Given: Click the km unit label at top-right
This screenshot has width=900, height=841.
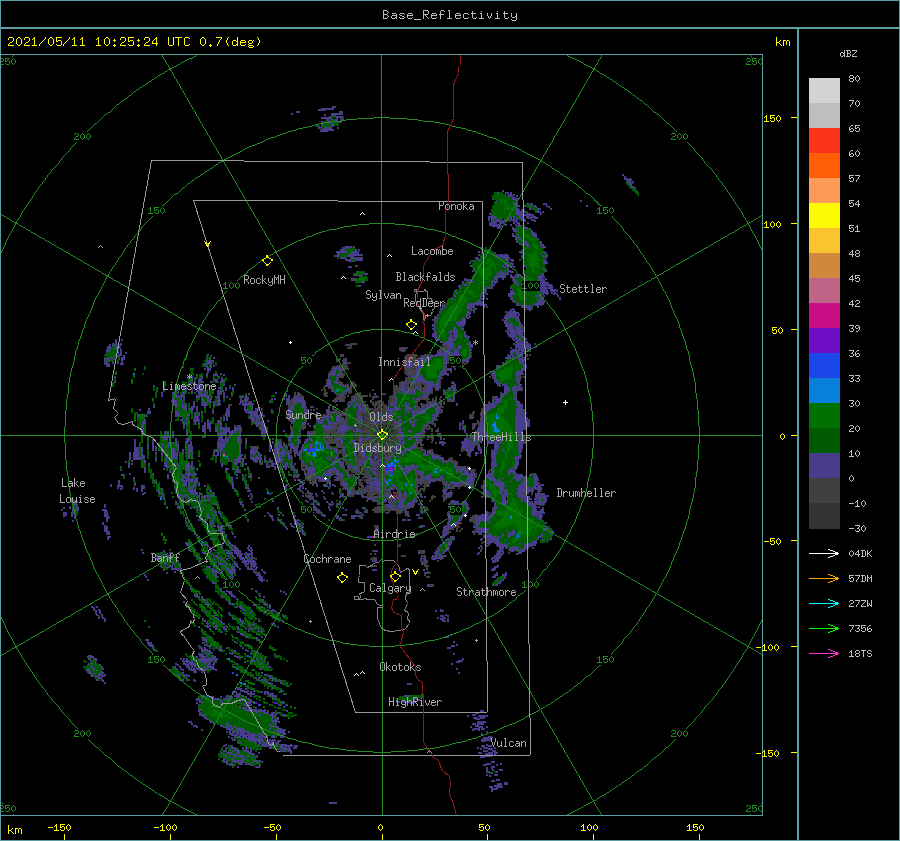Looking at the screenshot, I should (782, 42).
